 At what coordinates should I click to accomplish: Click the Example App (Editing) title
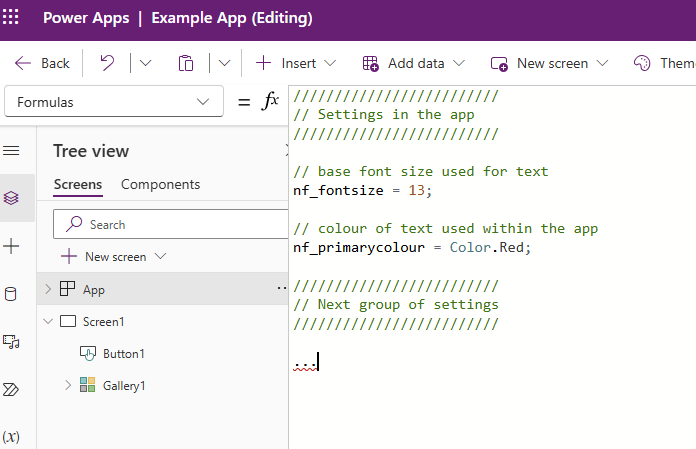(232, 18)
